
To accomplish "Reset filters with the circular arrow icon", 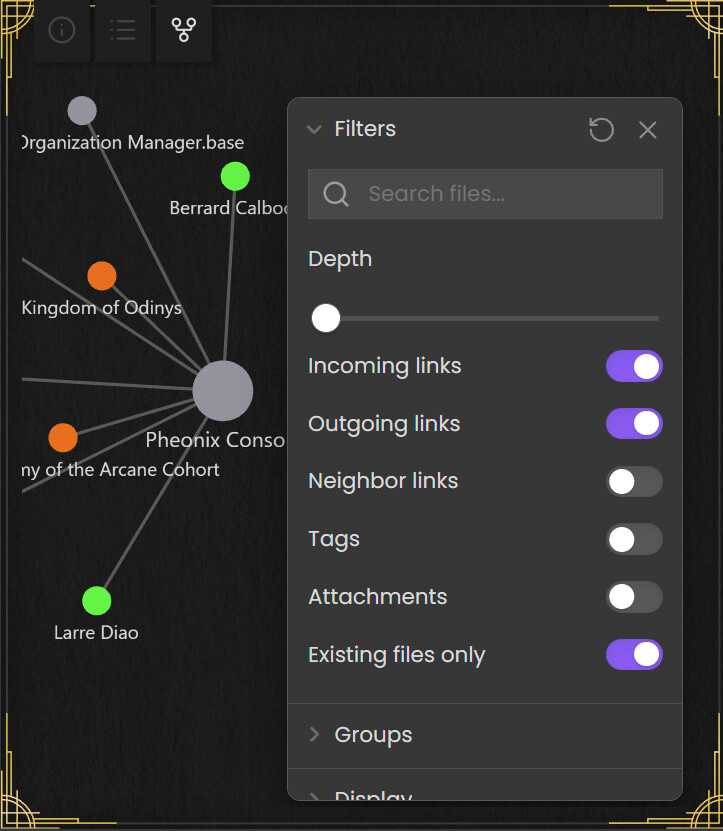I will [601, 130].
